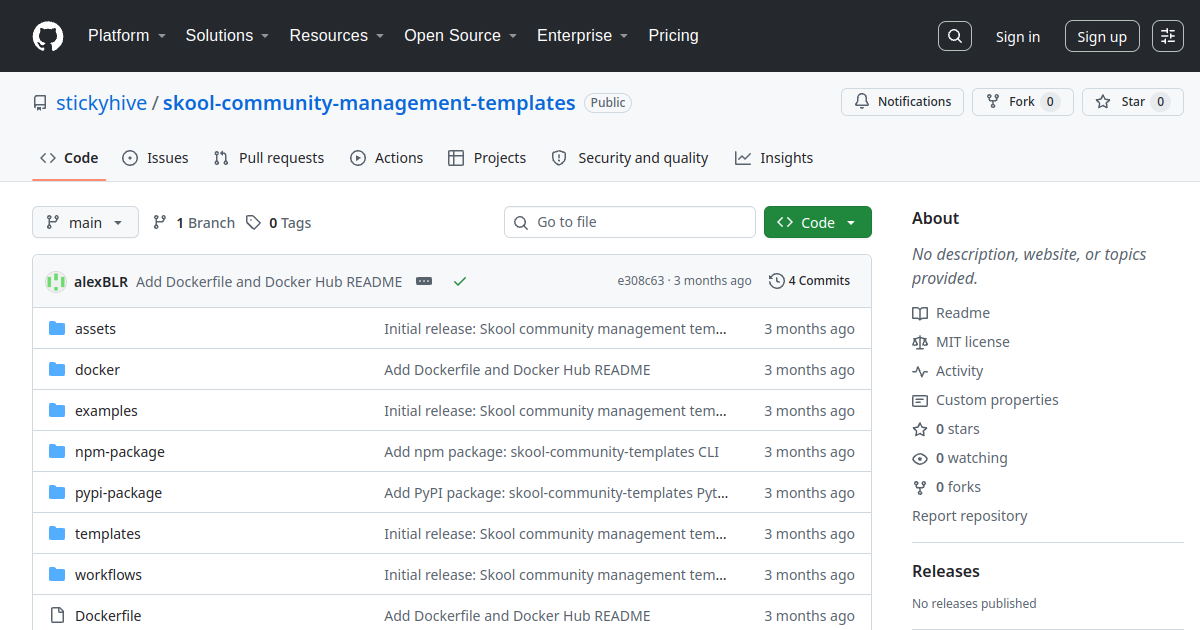Screen dimensions: 1200x630
Task: View the 1 Branch link
Action: [194, 222]
